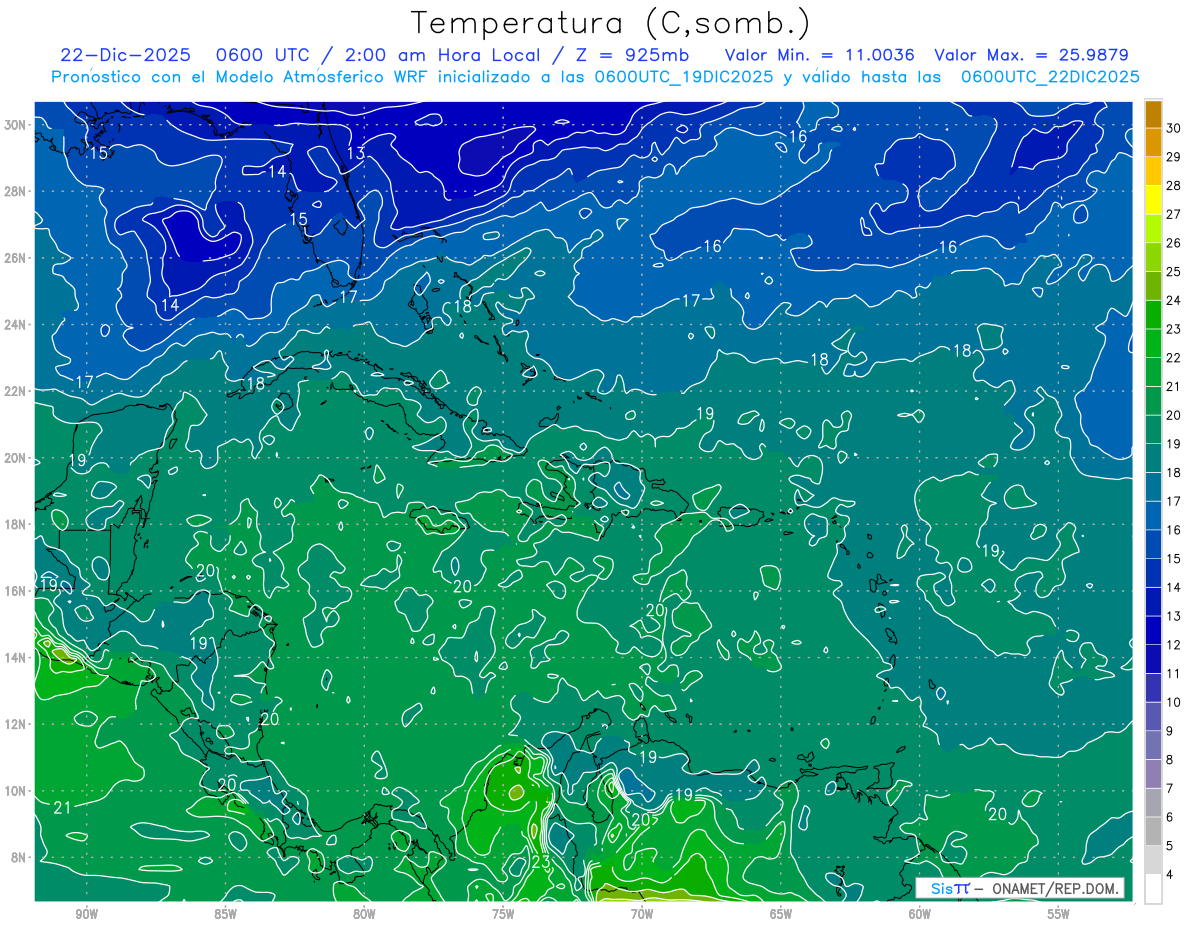Click the initialization stamp "0600UTC_19DIC2025"

tap(683, 77)
